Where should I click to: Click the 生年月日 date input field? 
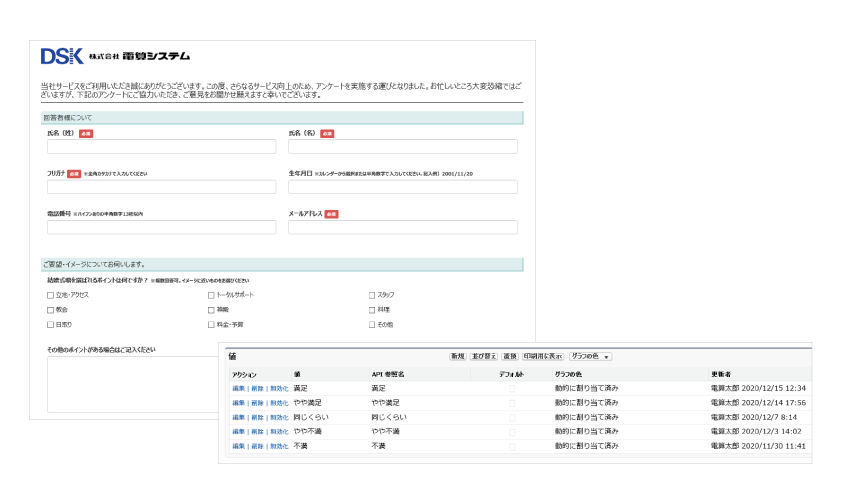pyautogui.click(x=402, y=187)
